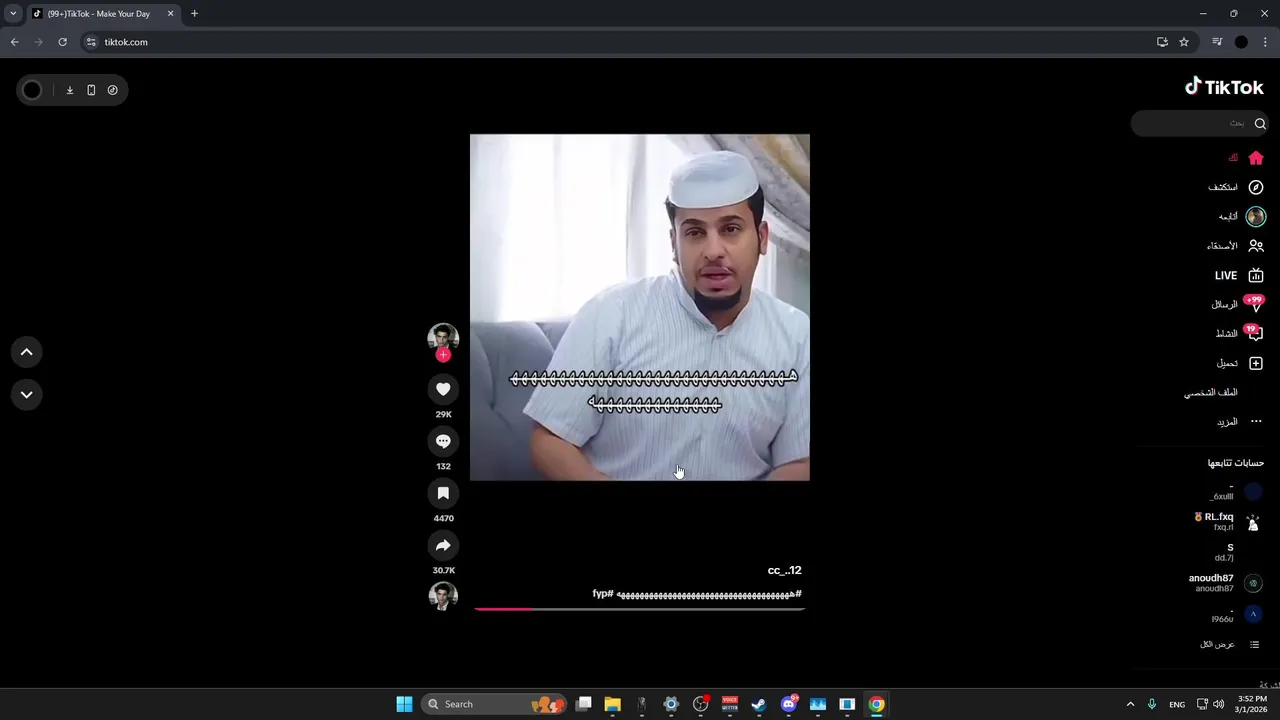The height and width of the screenshot is (720, 1280).
Task: Open Activity with the 19 badge
Action: coord(1255,334)
